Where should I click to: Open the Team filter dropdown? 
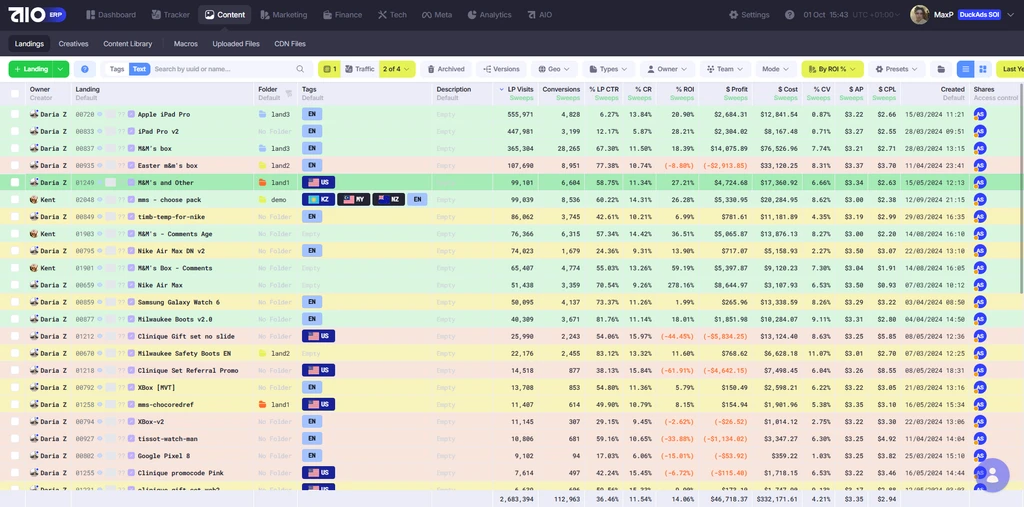725,69
